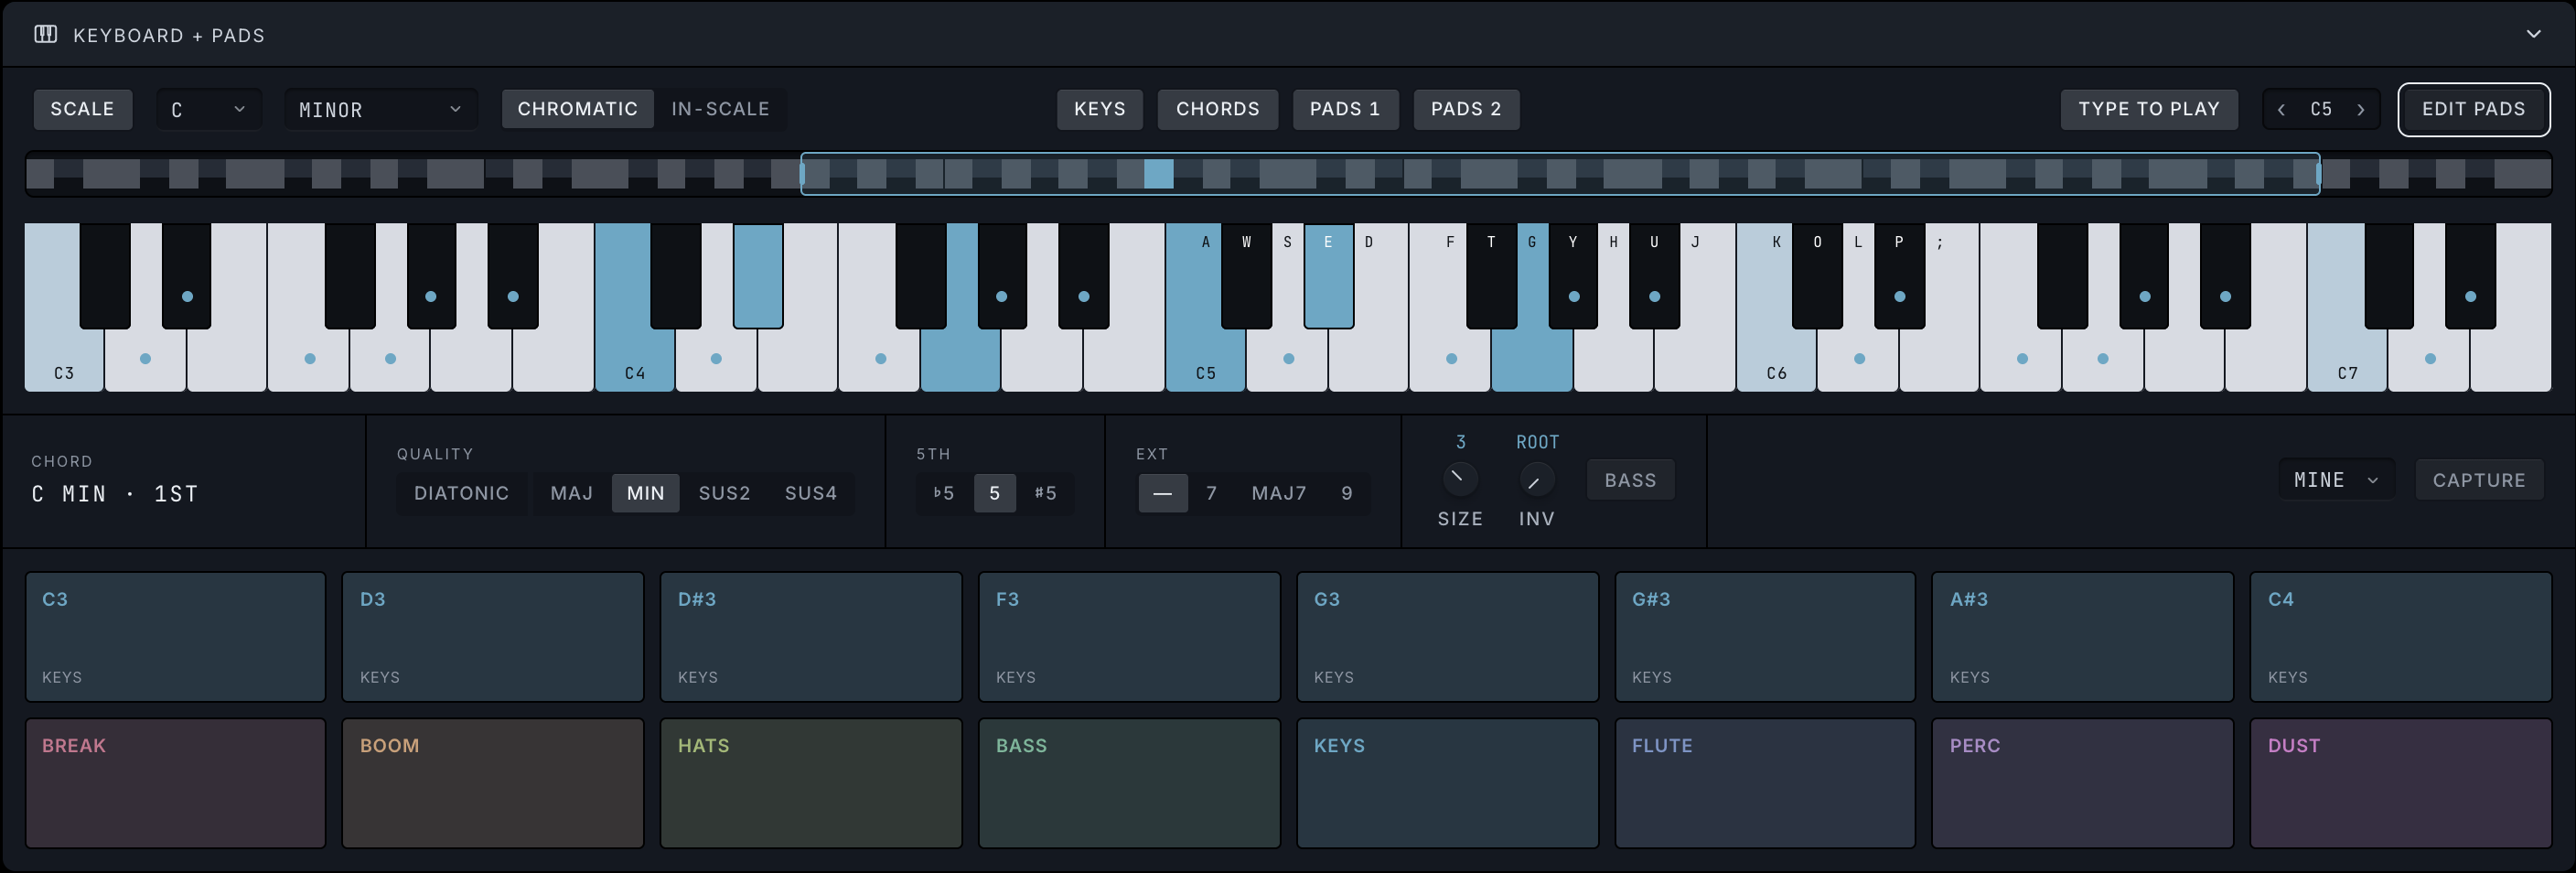Trigger the D#3 KEYS pad
This screenshot has height=873, width=2576.
point(810,637)
